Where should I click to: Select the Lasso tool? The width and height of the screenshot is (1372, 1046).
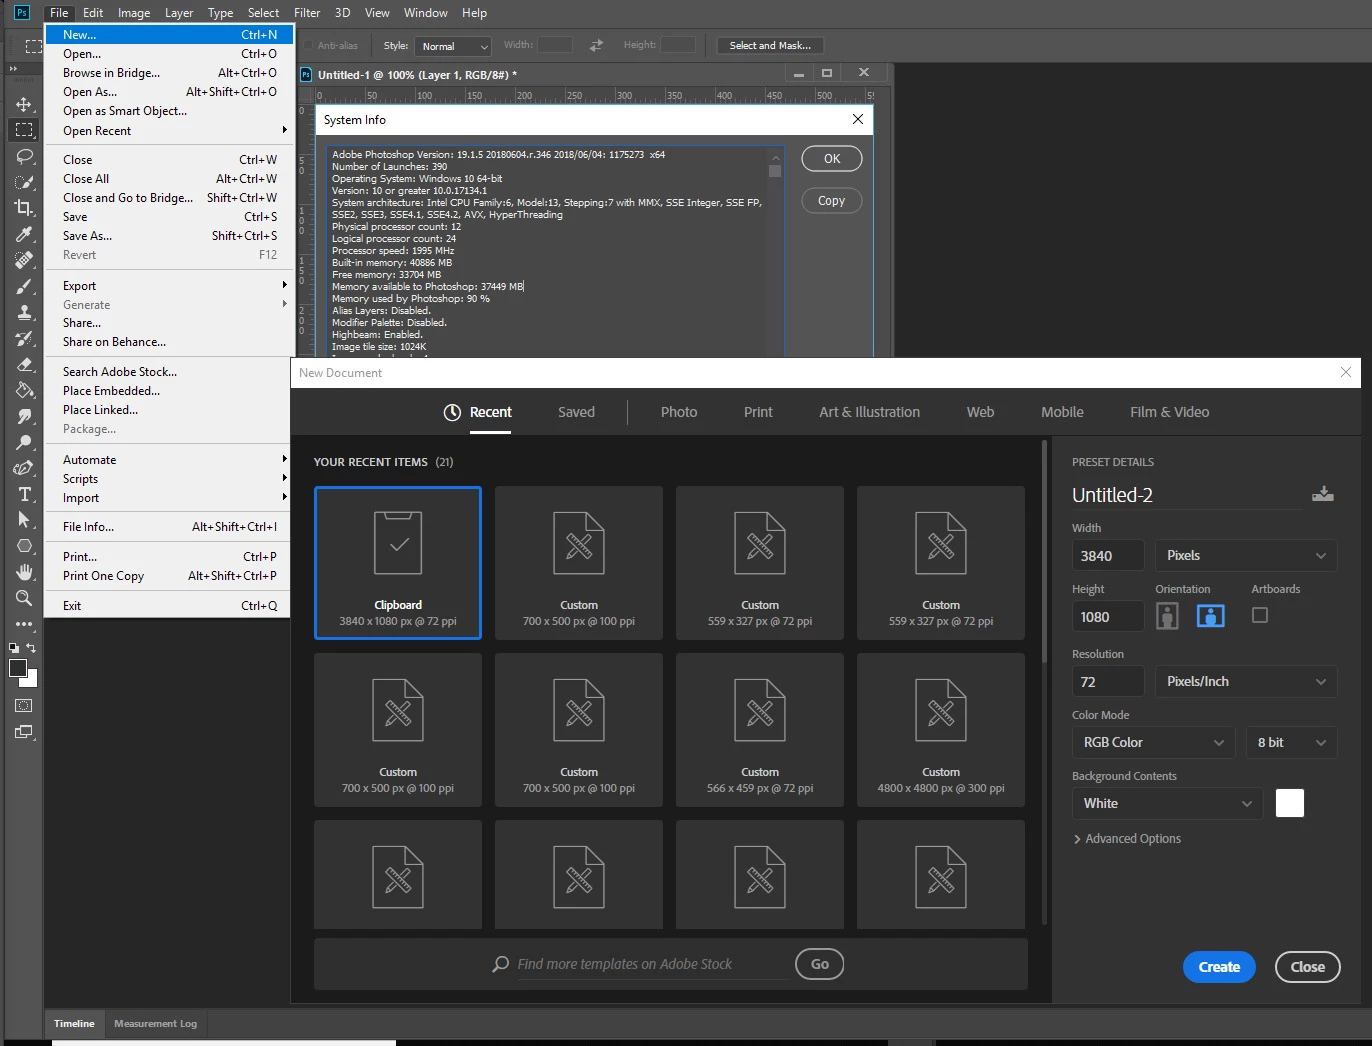coord(24,156)
